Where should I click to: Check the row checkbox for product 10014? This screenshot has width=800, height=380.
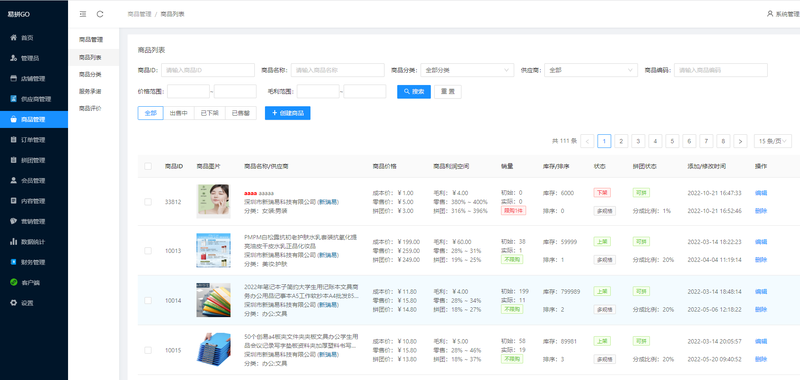[x=148, y=300]
